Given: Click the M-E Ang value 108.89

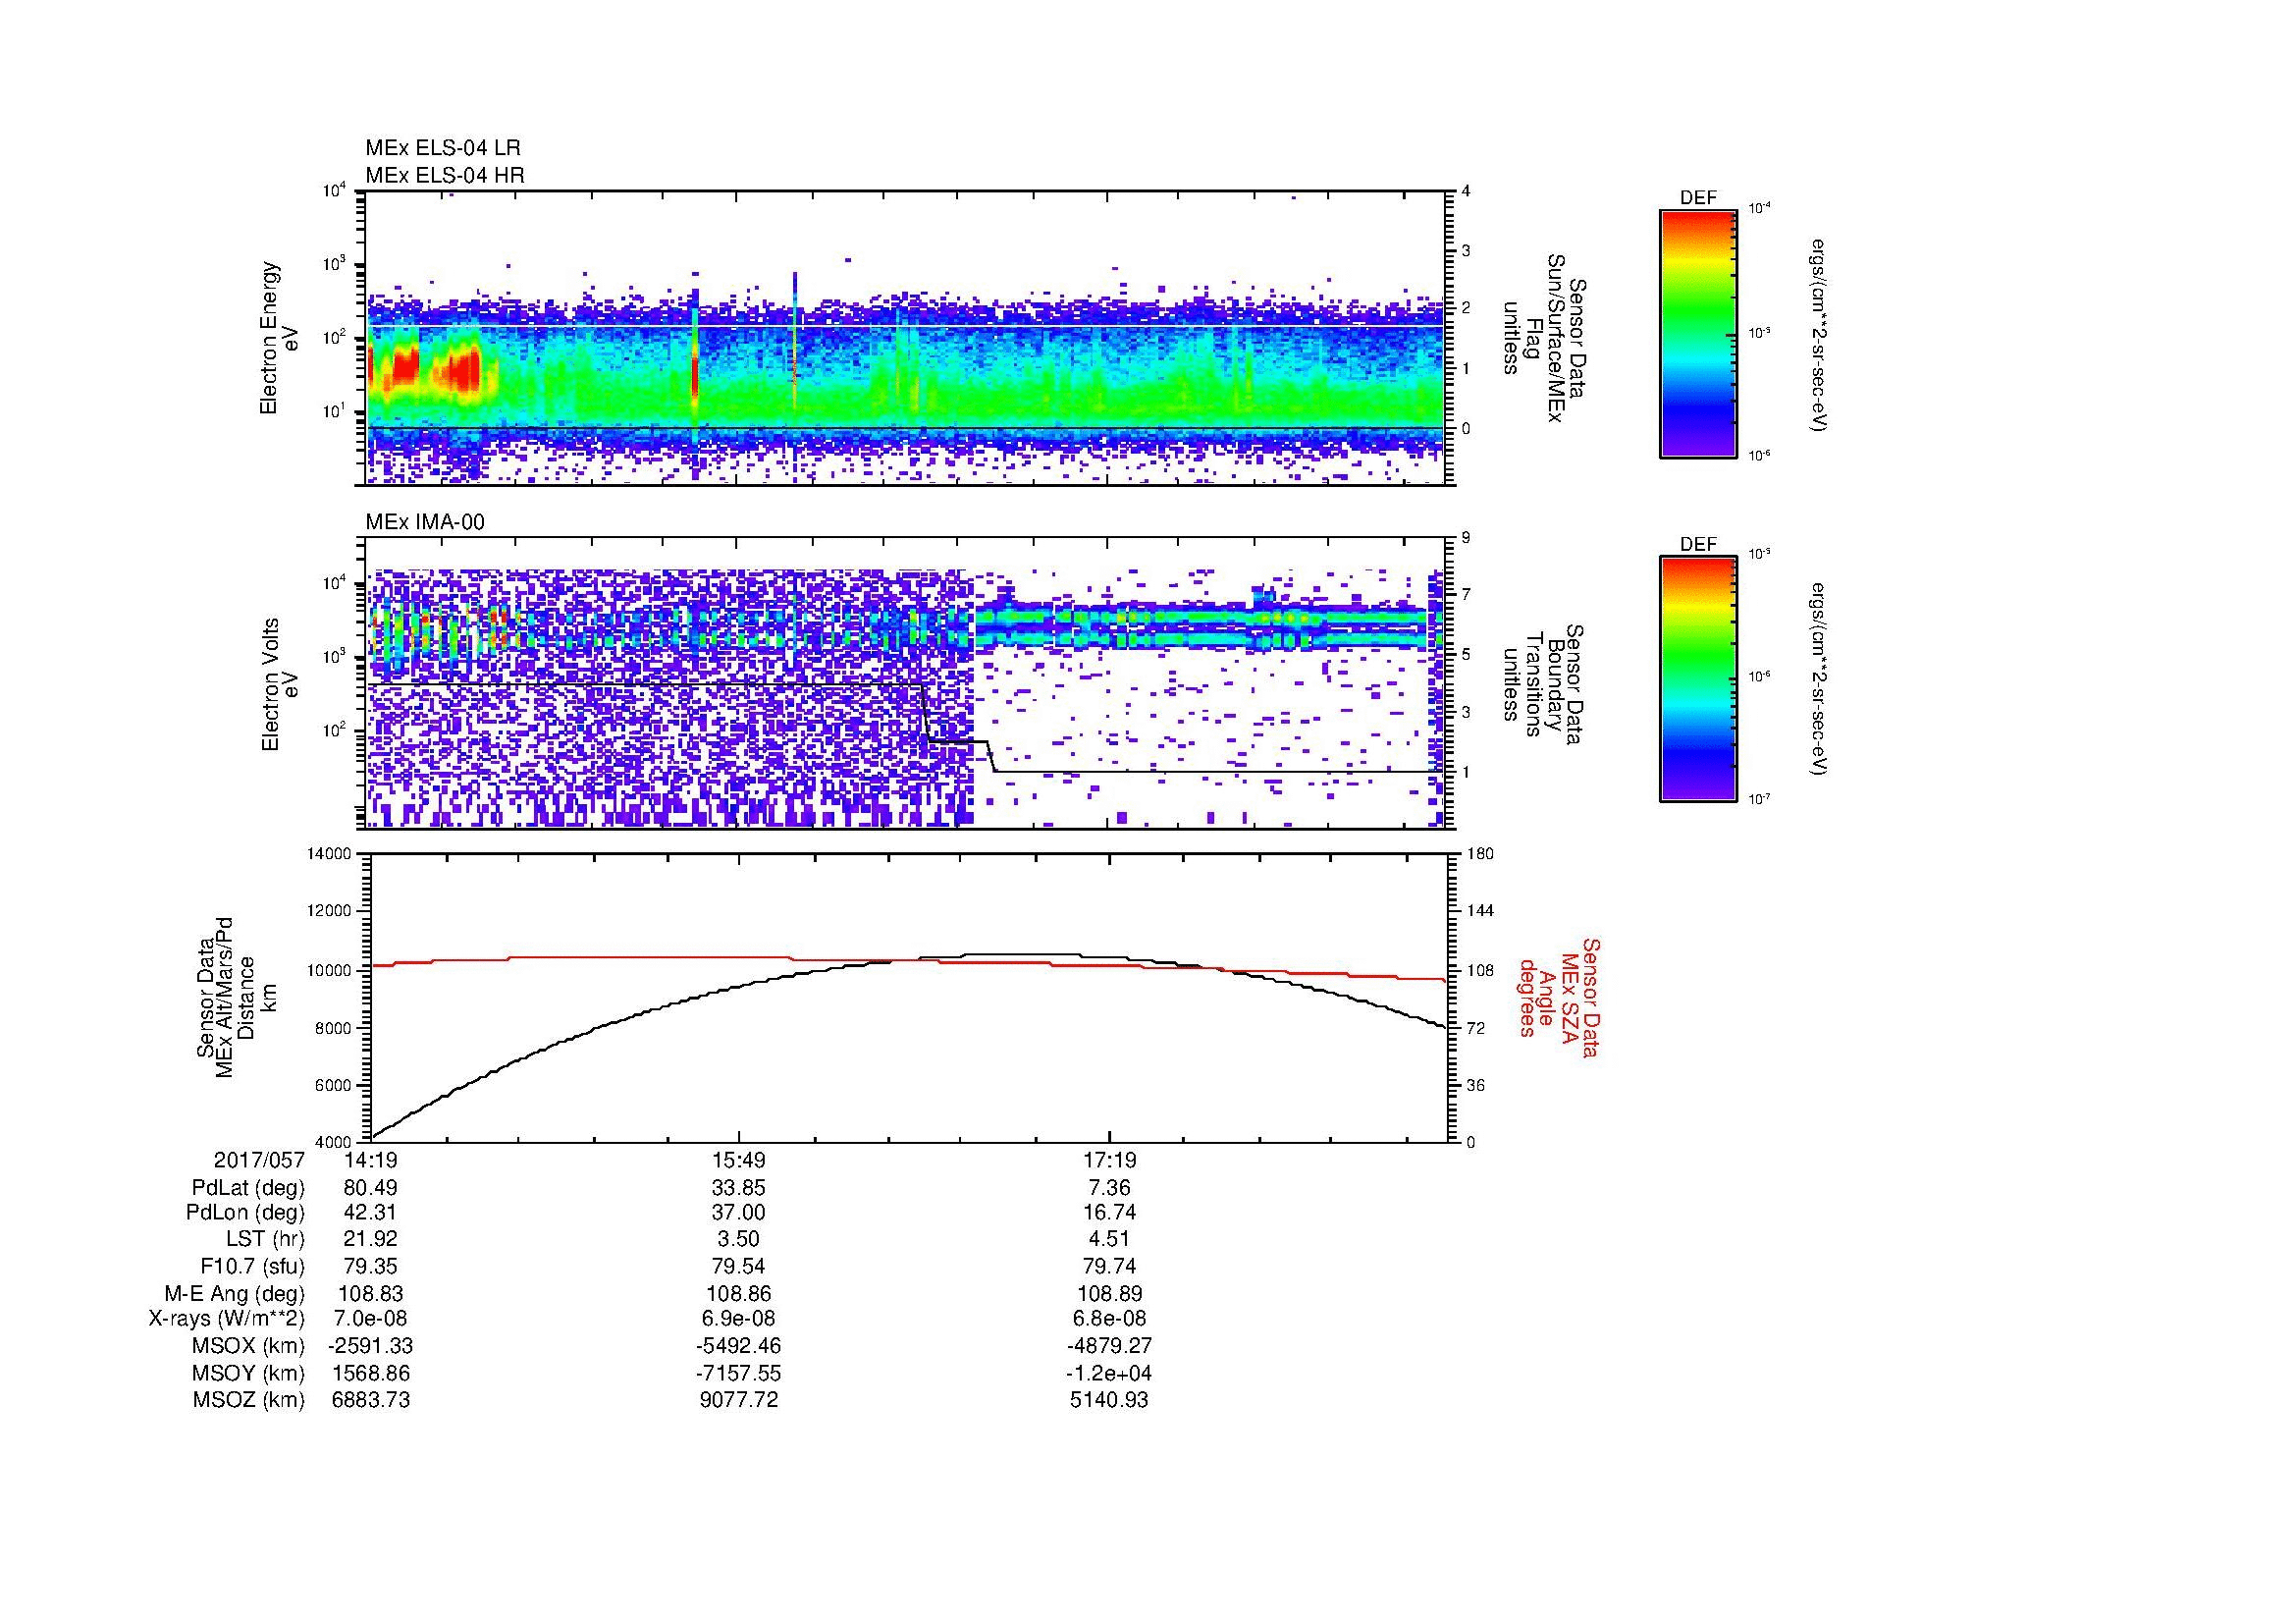Looking at the screenshot, I should (1110, 1294).
